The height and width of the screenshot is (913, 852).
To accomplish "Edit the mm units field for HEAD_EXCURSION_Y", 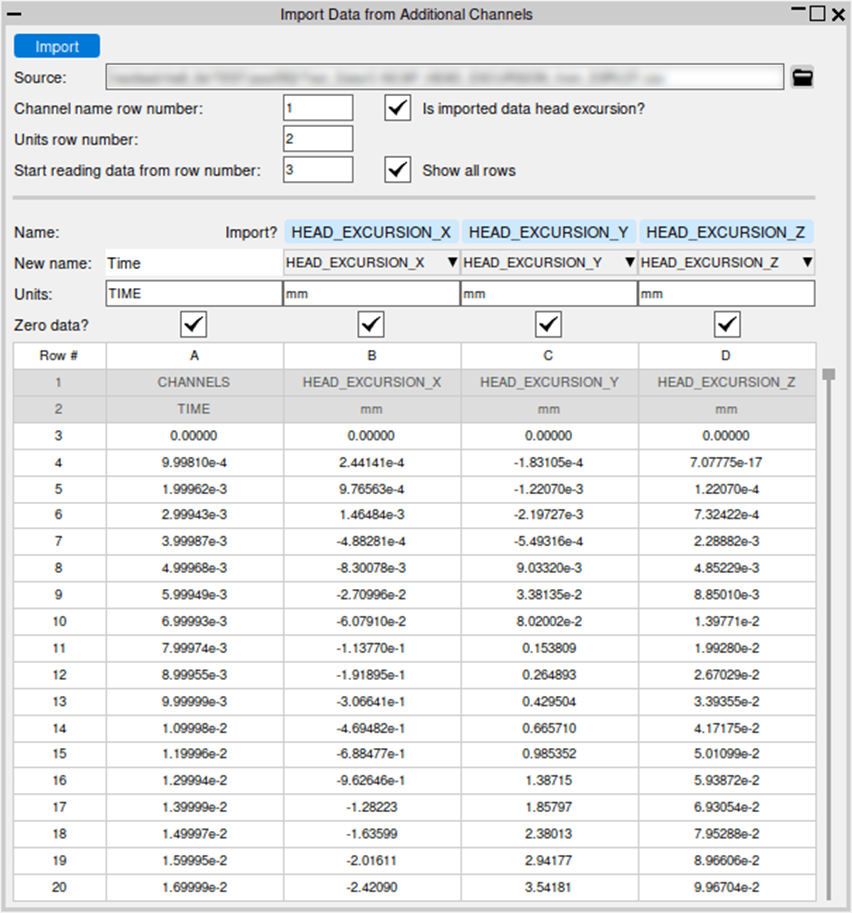I will tap(549, 293).
